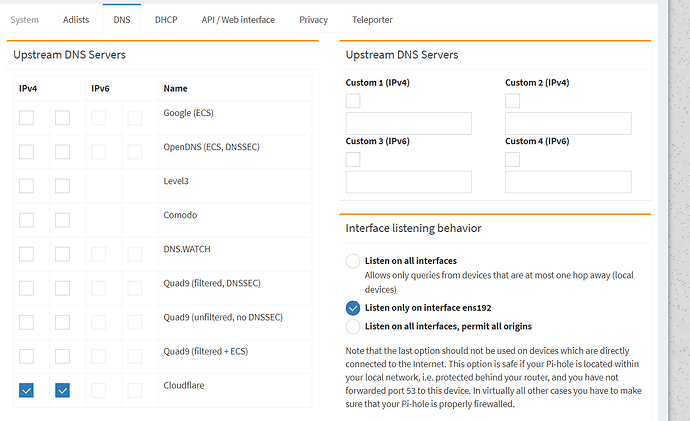Switch to the Adlists tab
The image size is (690, 421).
click(x=76, y=19)
